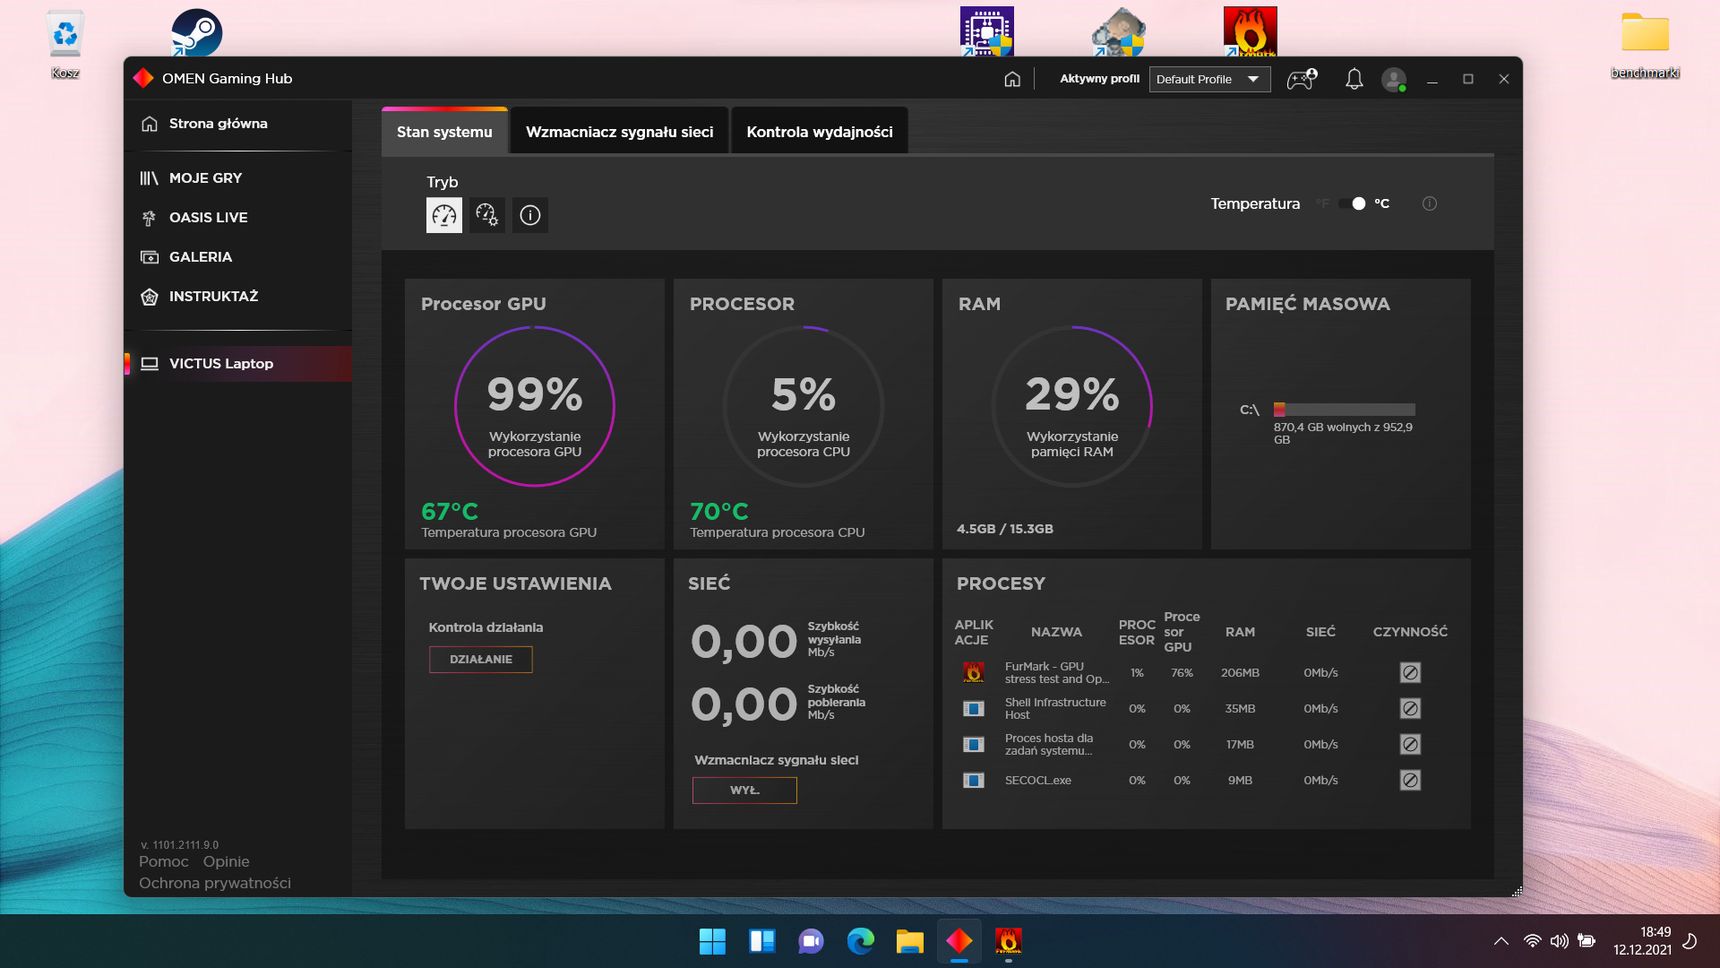Sort processes by PROCESOR column
This screenshot has width=1720, height=968.
pyautogui.click(x=1137, y=632)
